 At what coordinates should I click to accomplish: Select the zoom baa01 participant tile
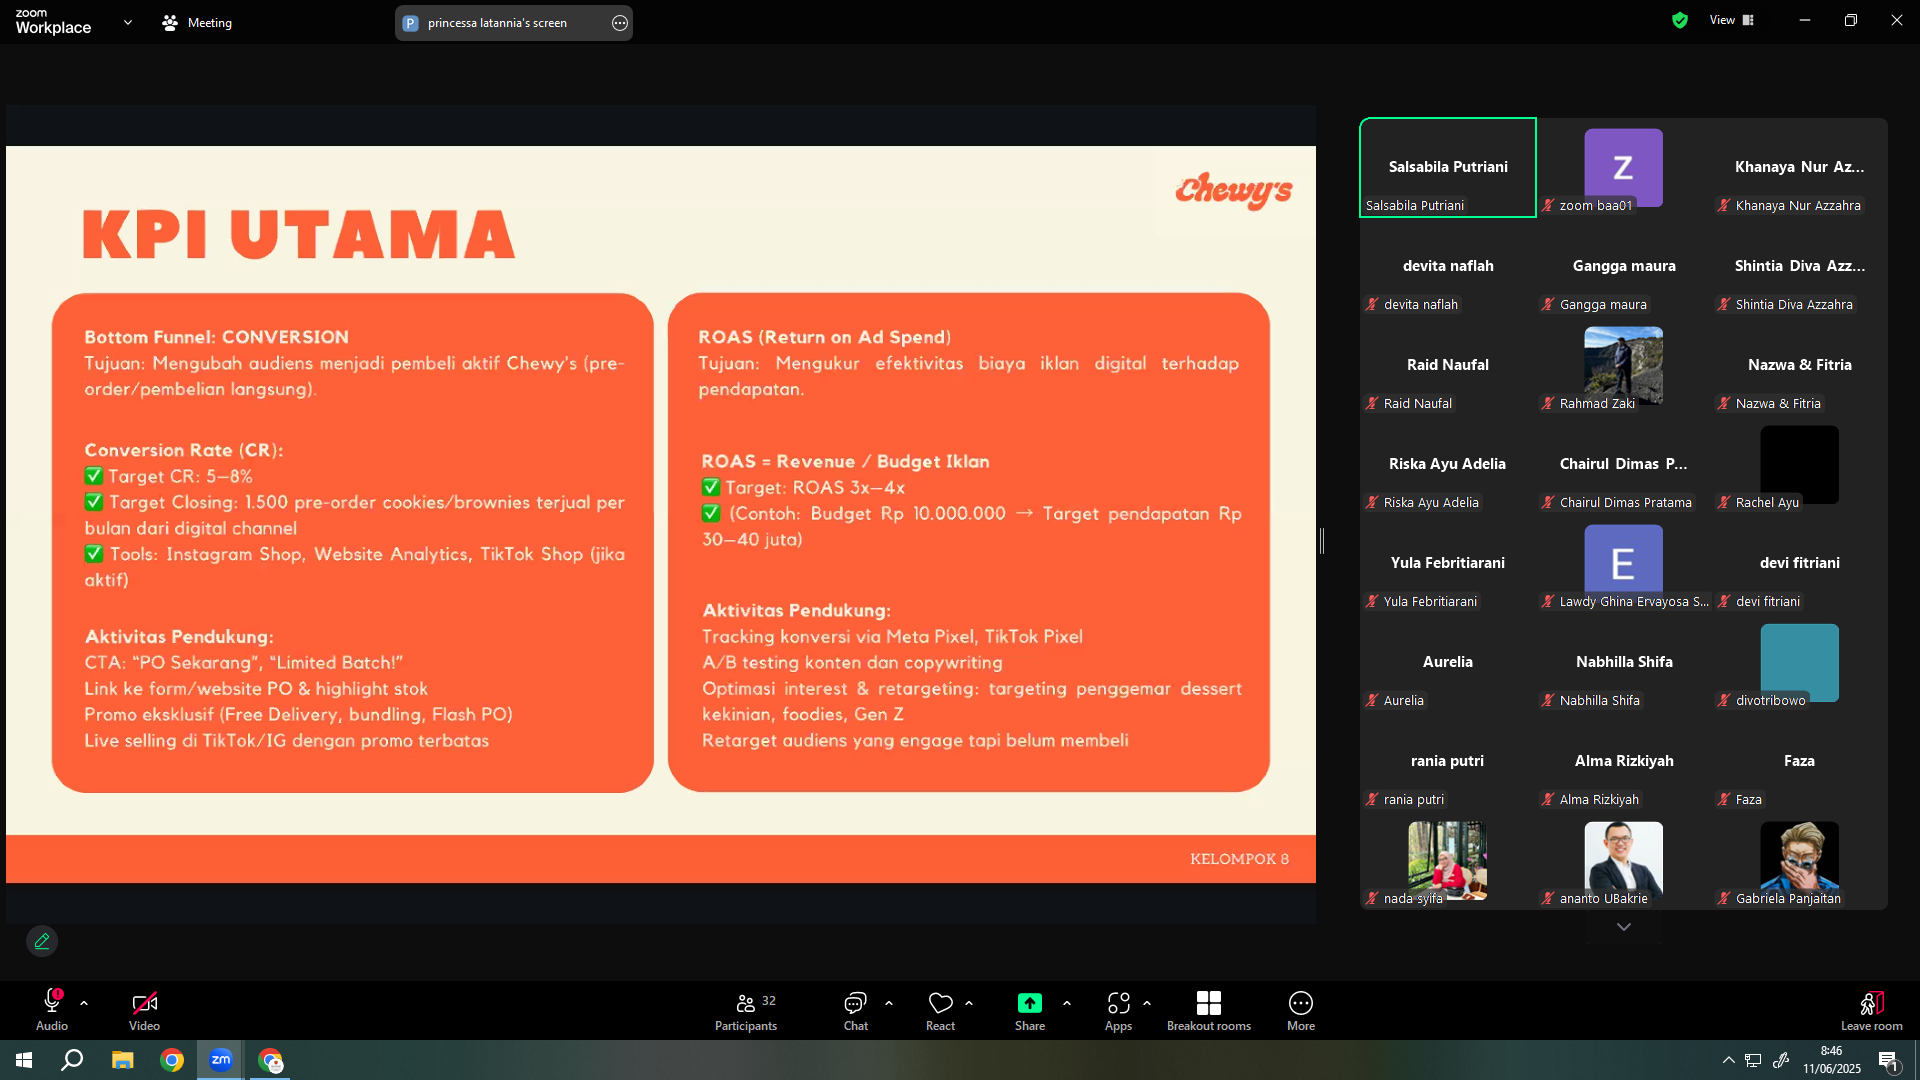pyautogui.click(x=1624, y=167)
